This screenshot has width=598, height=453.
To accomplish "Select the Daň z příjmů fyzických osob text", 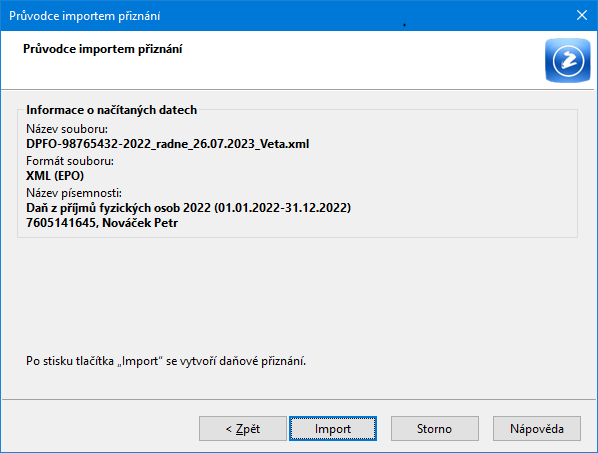I will click(x=103, y=208).
